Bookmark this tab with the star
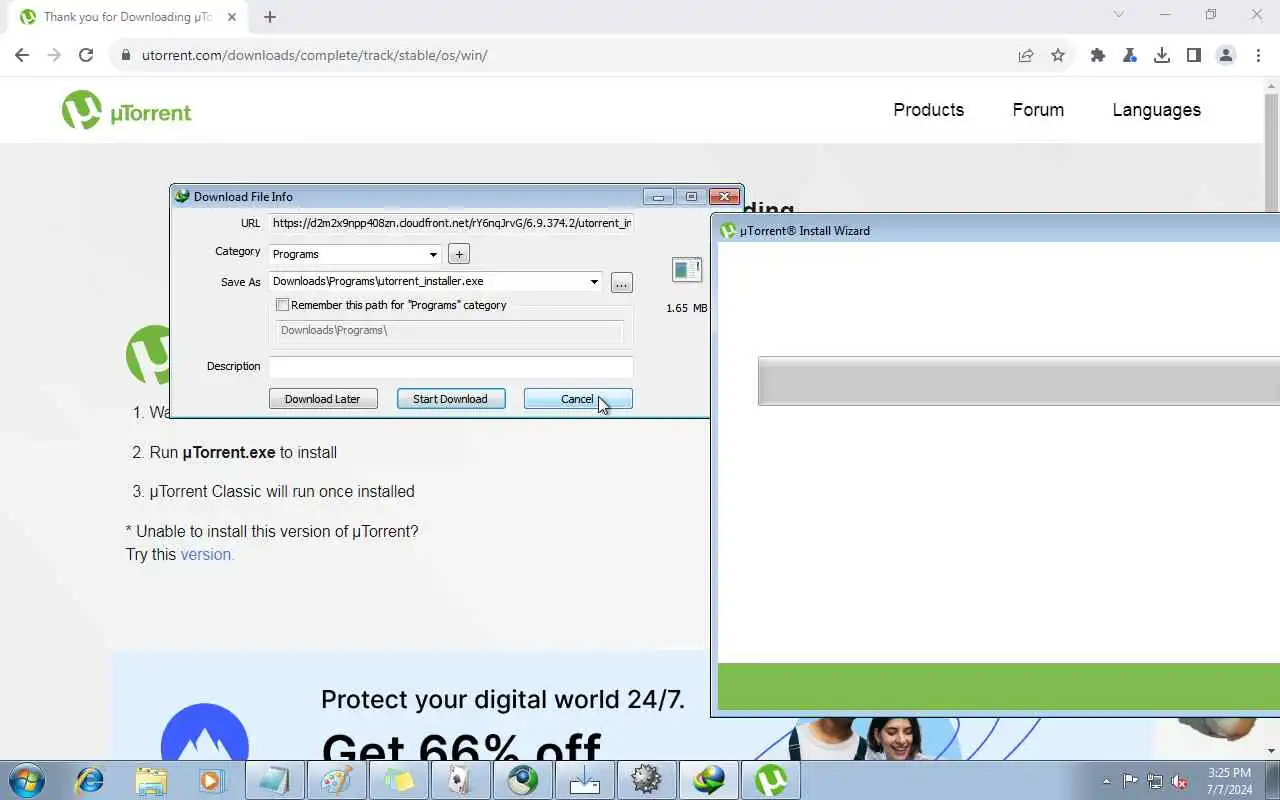This screenshot has width=1280, height=800. [x=1058, y=55]
